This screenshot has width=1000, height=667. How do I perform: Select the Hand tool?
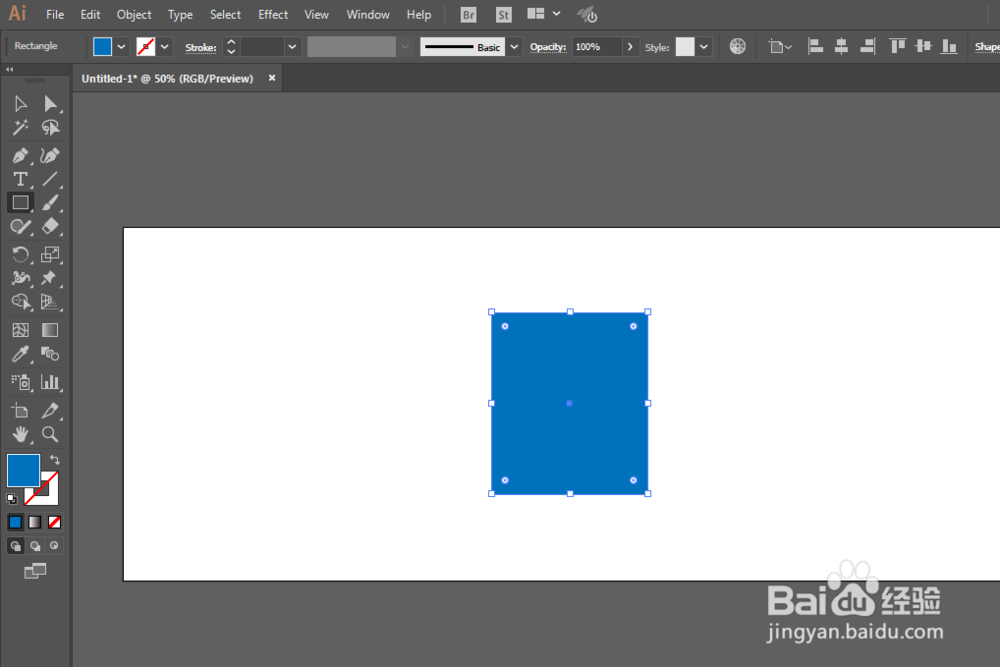click(x=20, y=434)
